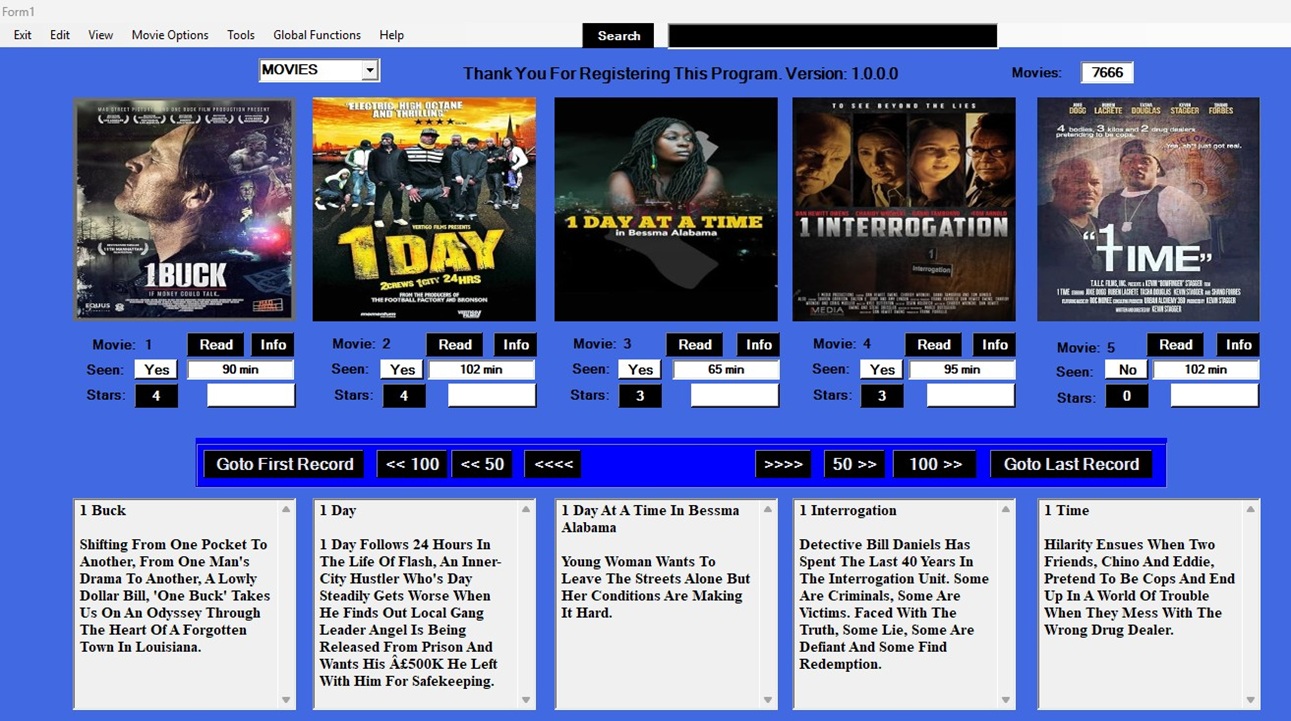Click the 95 min runtime field
Image resolution: width=1291 pixels, height=721 pixels.
(x=962, y=370)
